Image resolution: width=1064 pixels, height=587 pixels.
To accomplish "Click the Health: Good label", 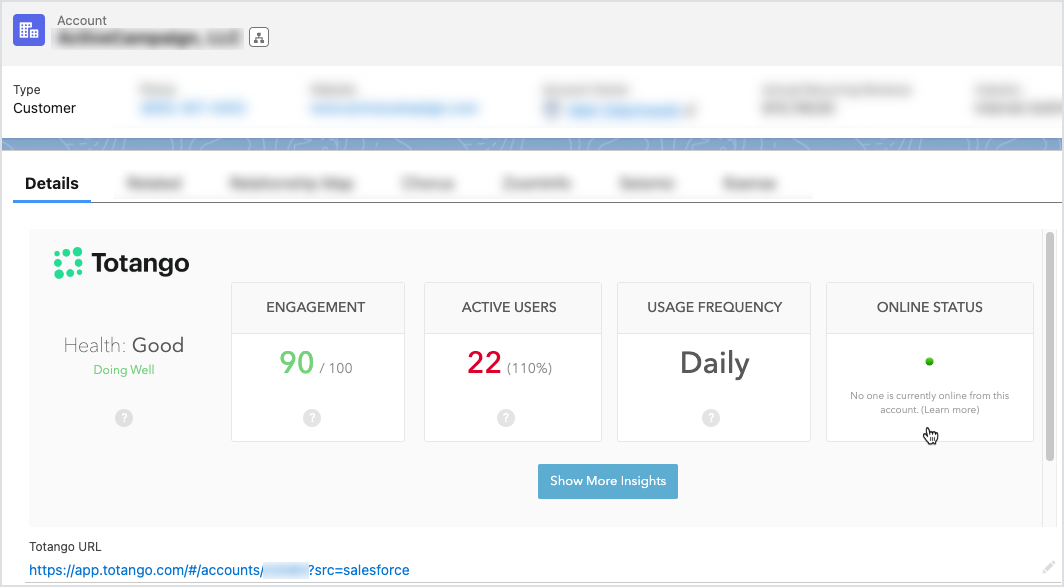I will [124, 345].
